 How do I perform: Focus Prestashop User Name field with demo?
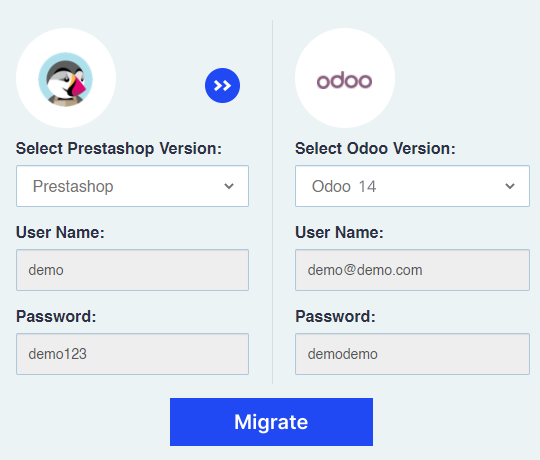[x=132, y=270]
